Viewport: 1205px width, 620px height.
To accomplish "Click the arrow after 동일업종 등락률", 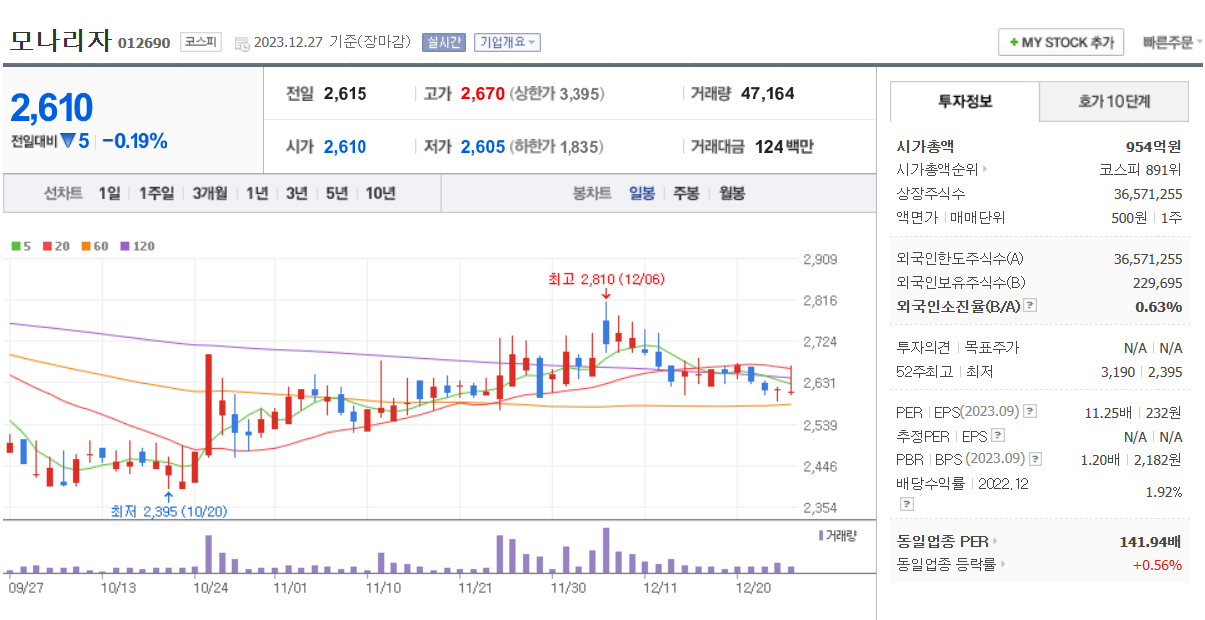I will tap(1002, 565).
